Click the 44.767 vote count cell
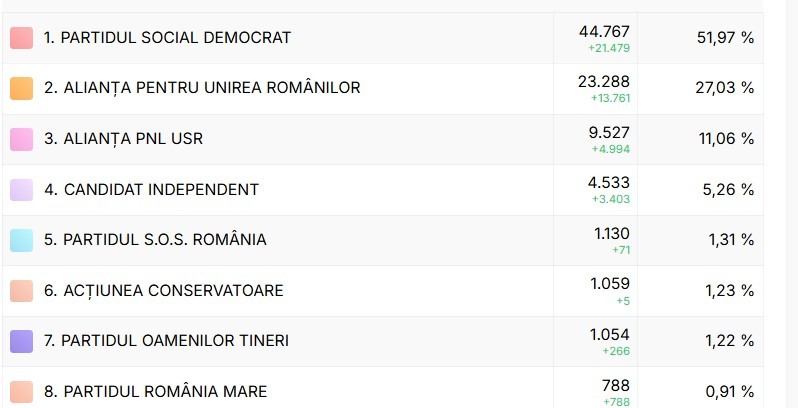Screen dimensions: 798x408 [x=604, y=32]
